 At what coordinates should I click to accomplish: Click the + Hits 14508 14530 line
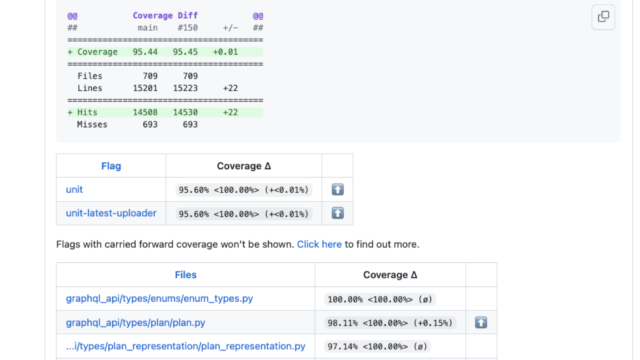(165, 112)
